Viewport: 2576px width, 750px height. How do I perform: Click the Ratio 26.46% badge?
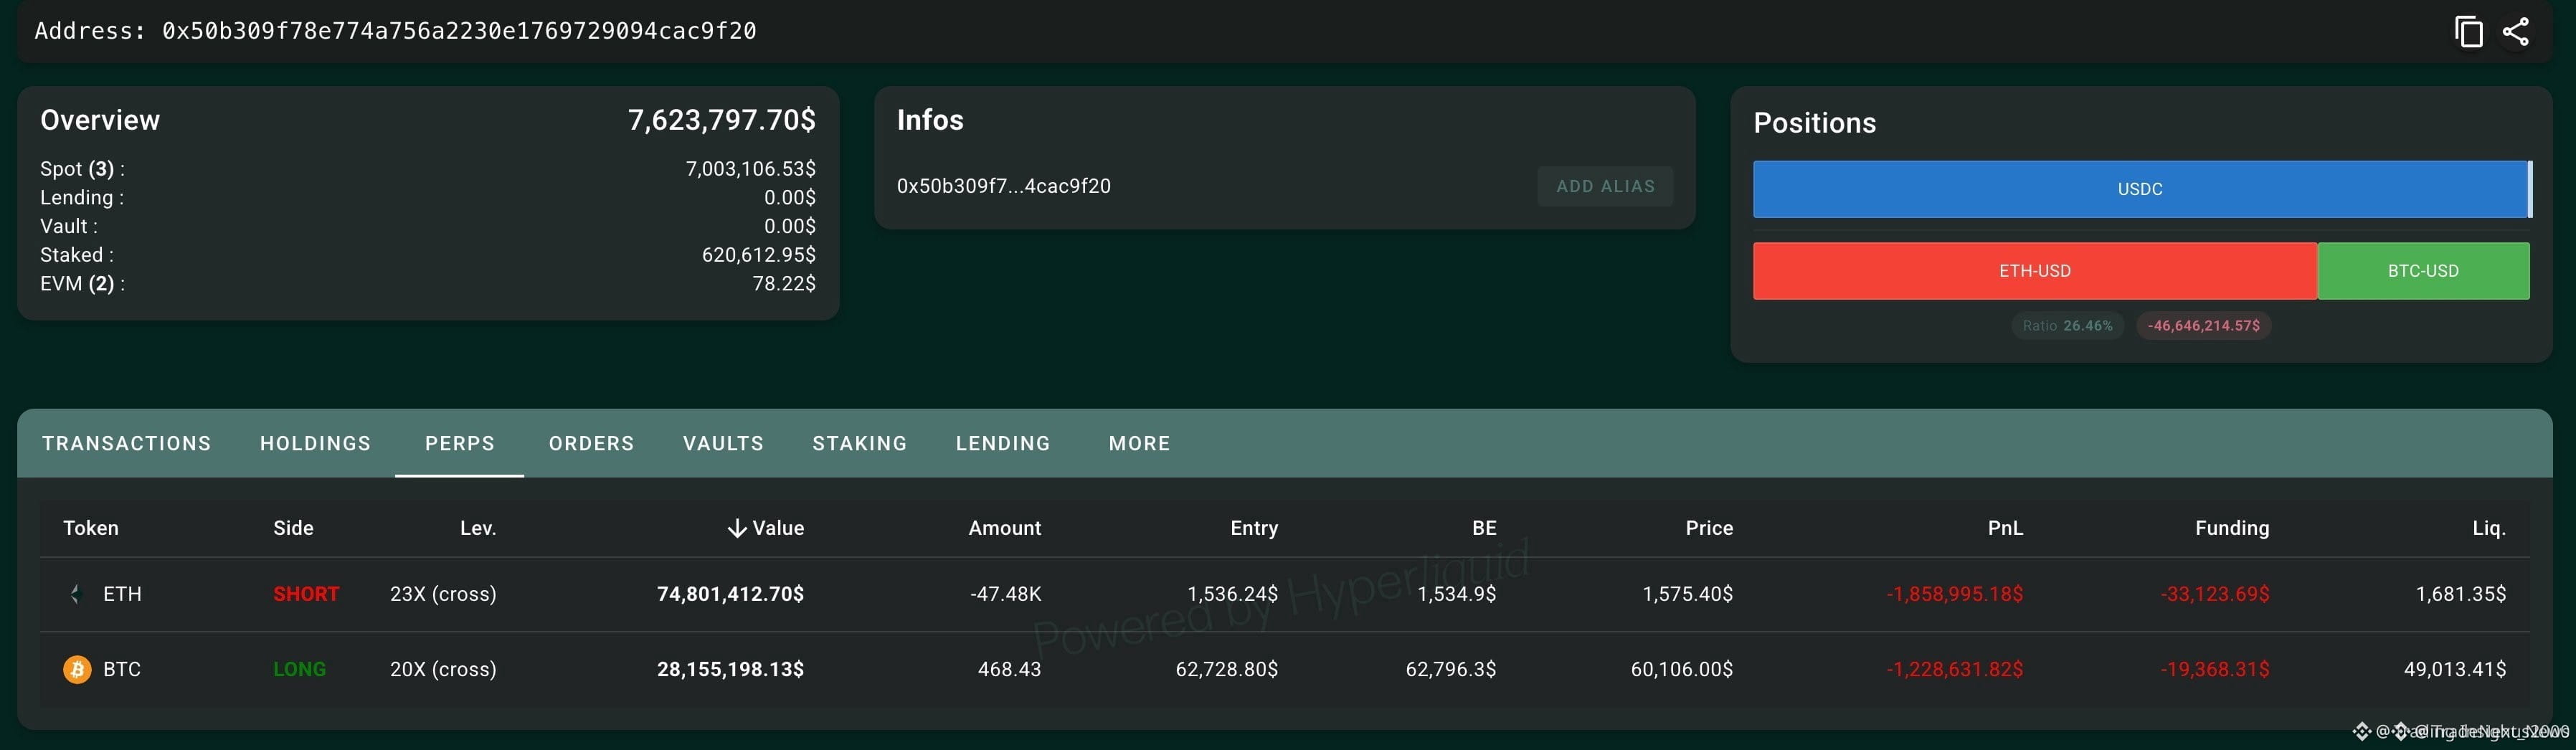click(2067, 326)
